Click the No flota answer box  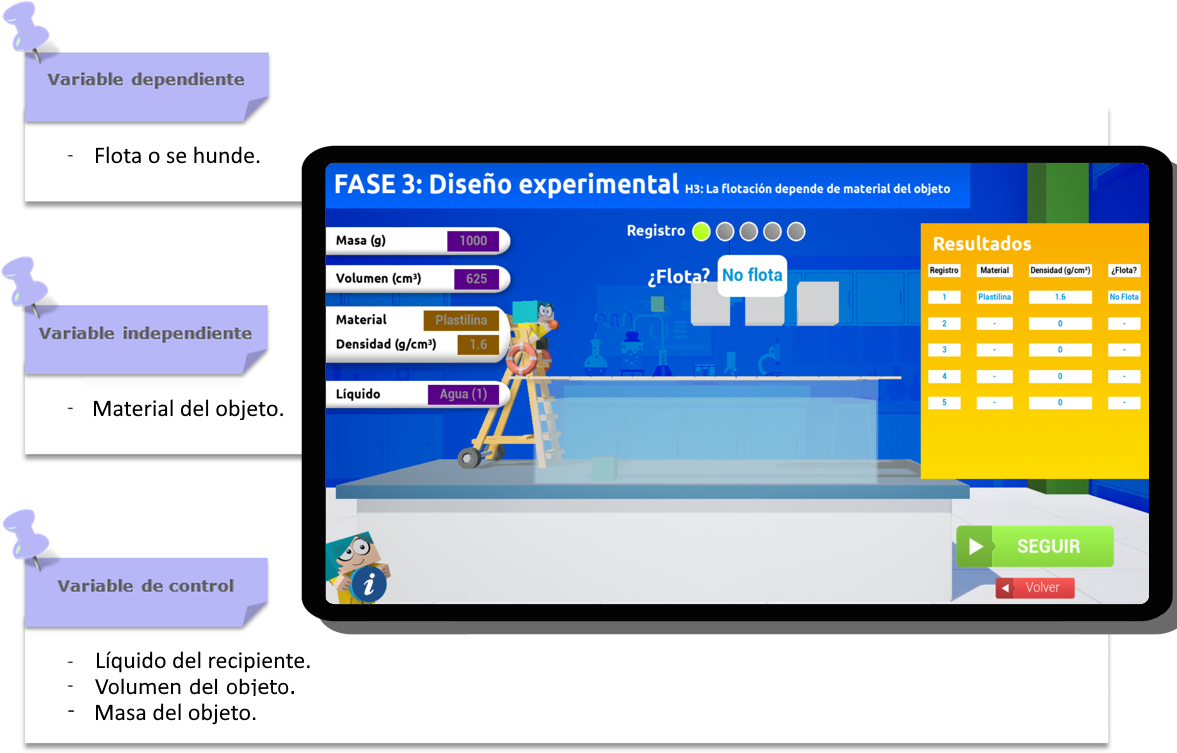[752, 275]
